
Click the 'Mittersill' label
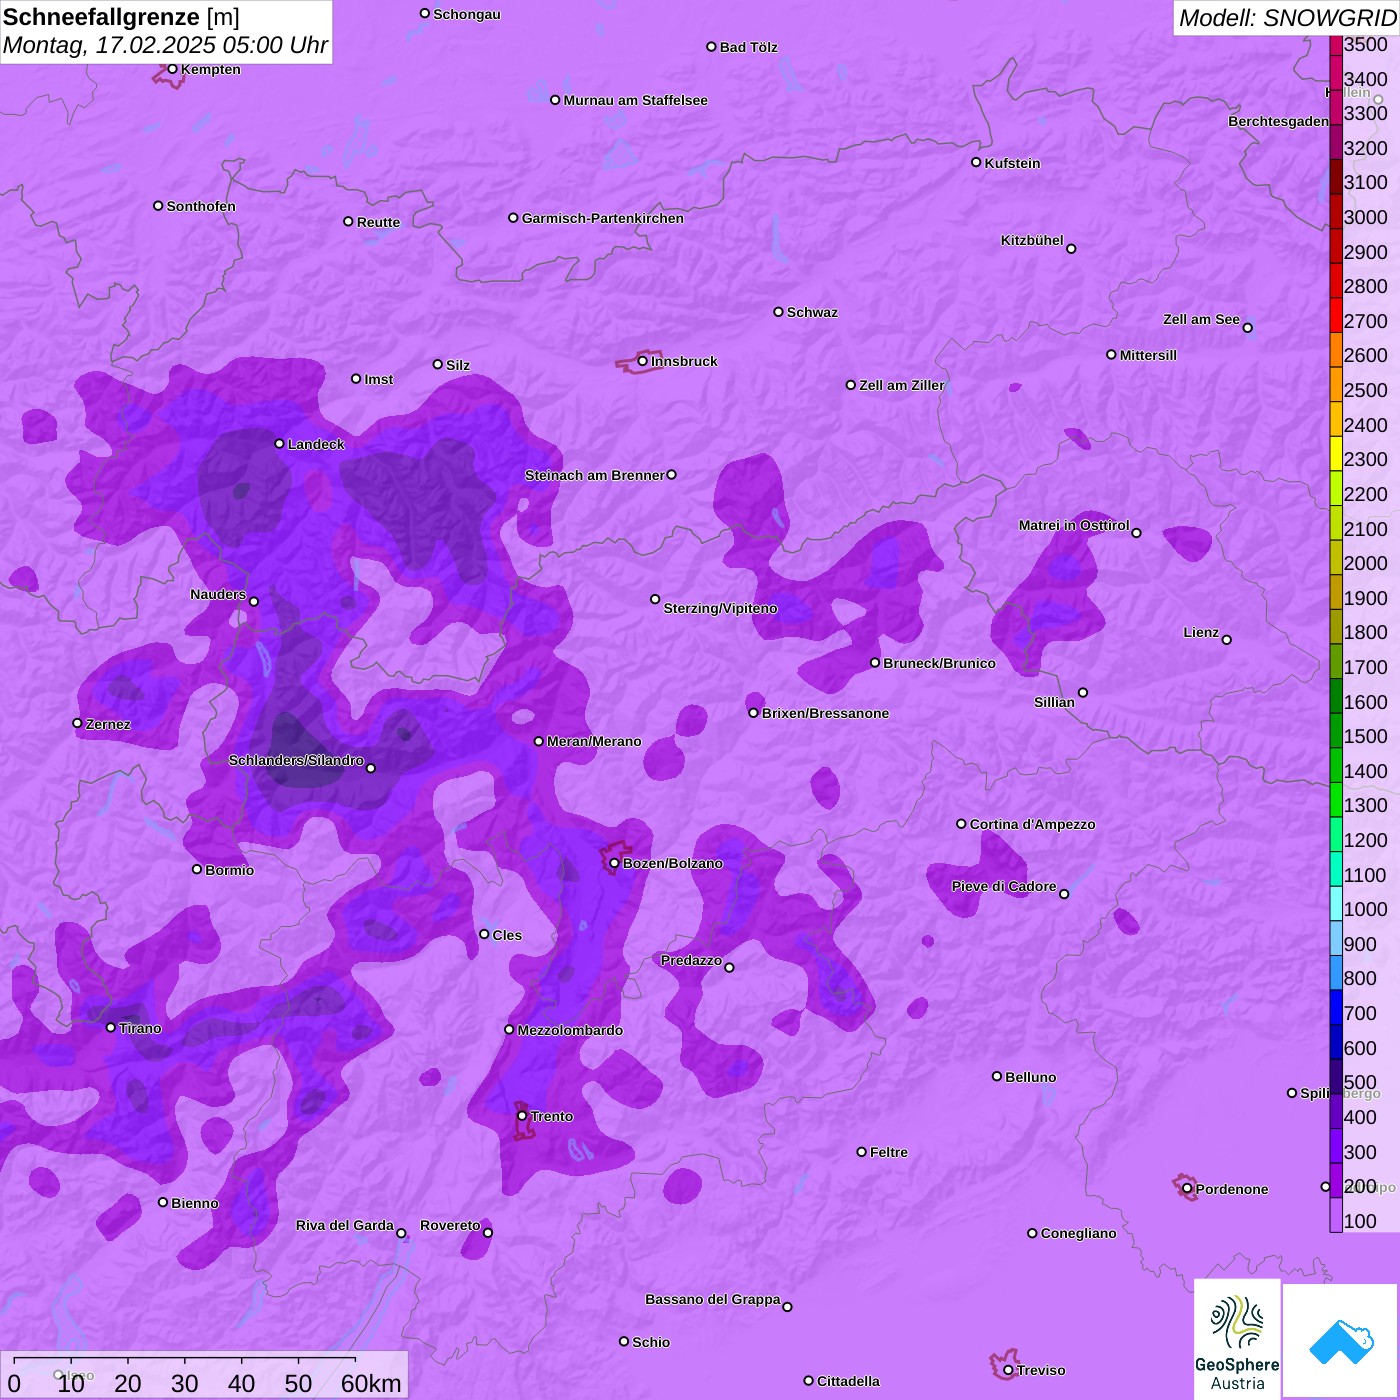click(1148, 355)
